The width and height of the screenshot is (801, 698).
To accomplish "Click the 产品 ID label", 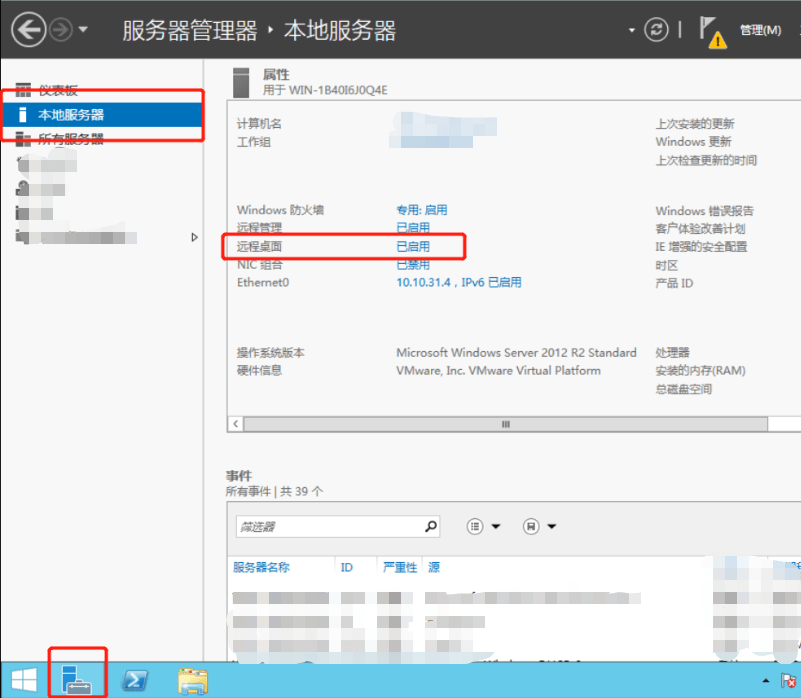I will 674,283.
